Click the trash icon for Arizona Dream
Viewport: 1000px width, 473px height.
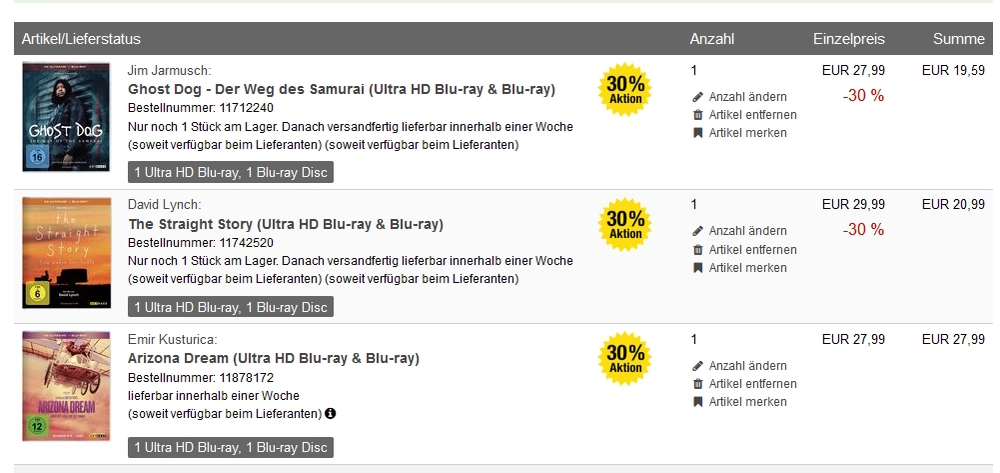(698, 384)
